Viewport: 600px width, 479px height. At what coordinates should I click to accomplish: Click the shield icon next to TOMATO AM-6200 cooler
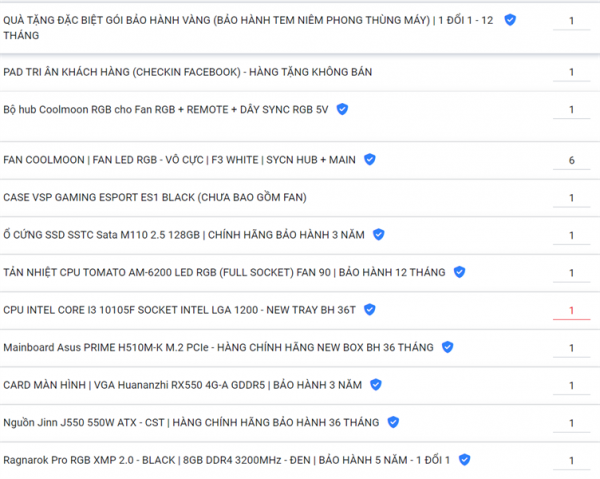pyautogui.click(x=459, y=272)
